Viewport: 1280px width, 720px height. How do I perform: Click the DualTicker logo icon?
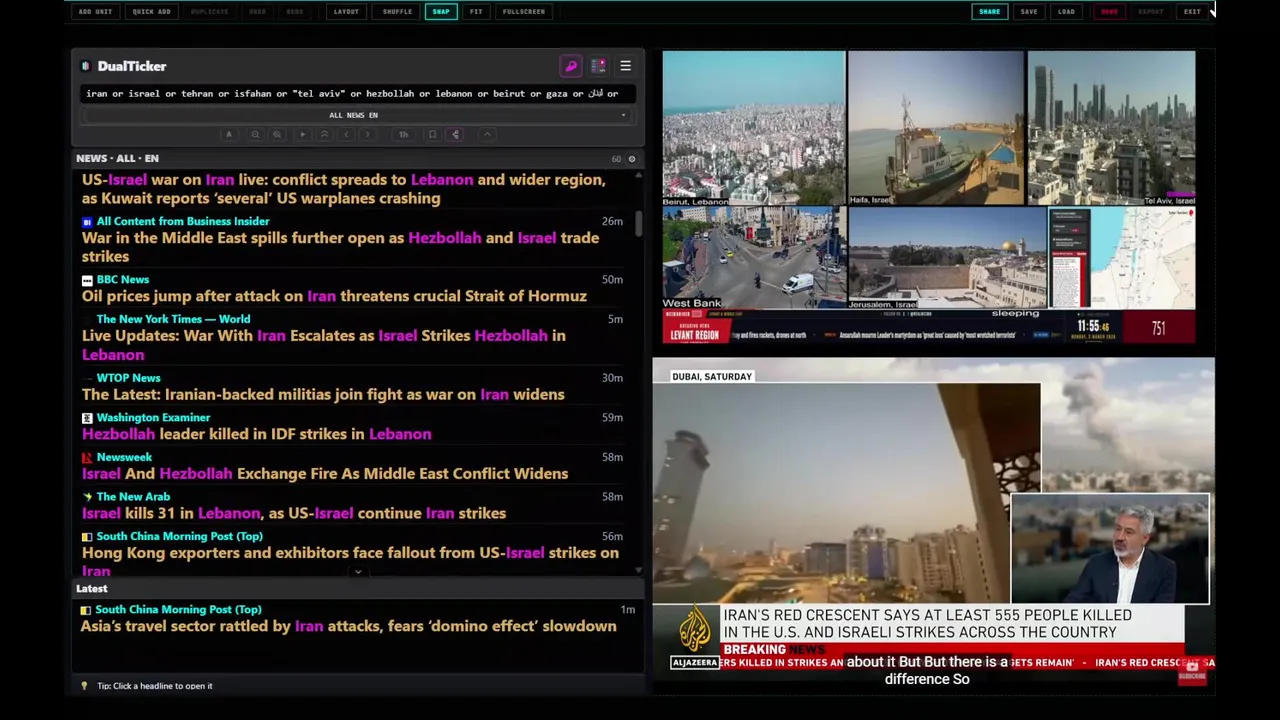click(x=85, y=66)
